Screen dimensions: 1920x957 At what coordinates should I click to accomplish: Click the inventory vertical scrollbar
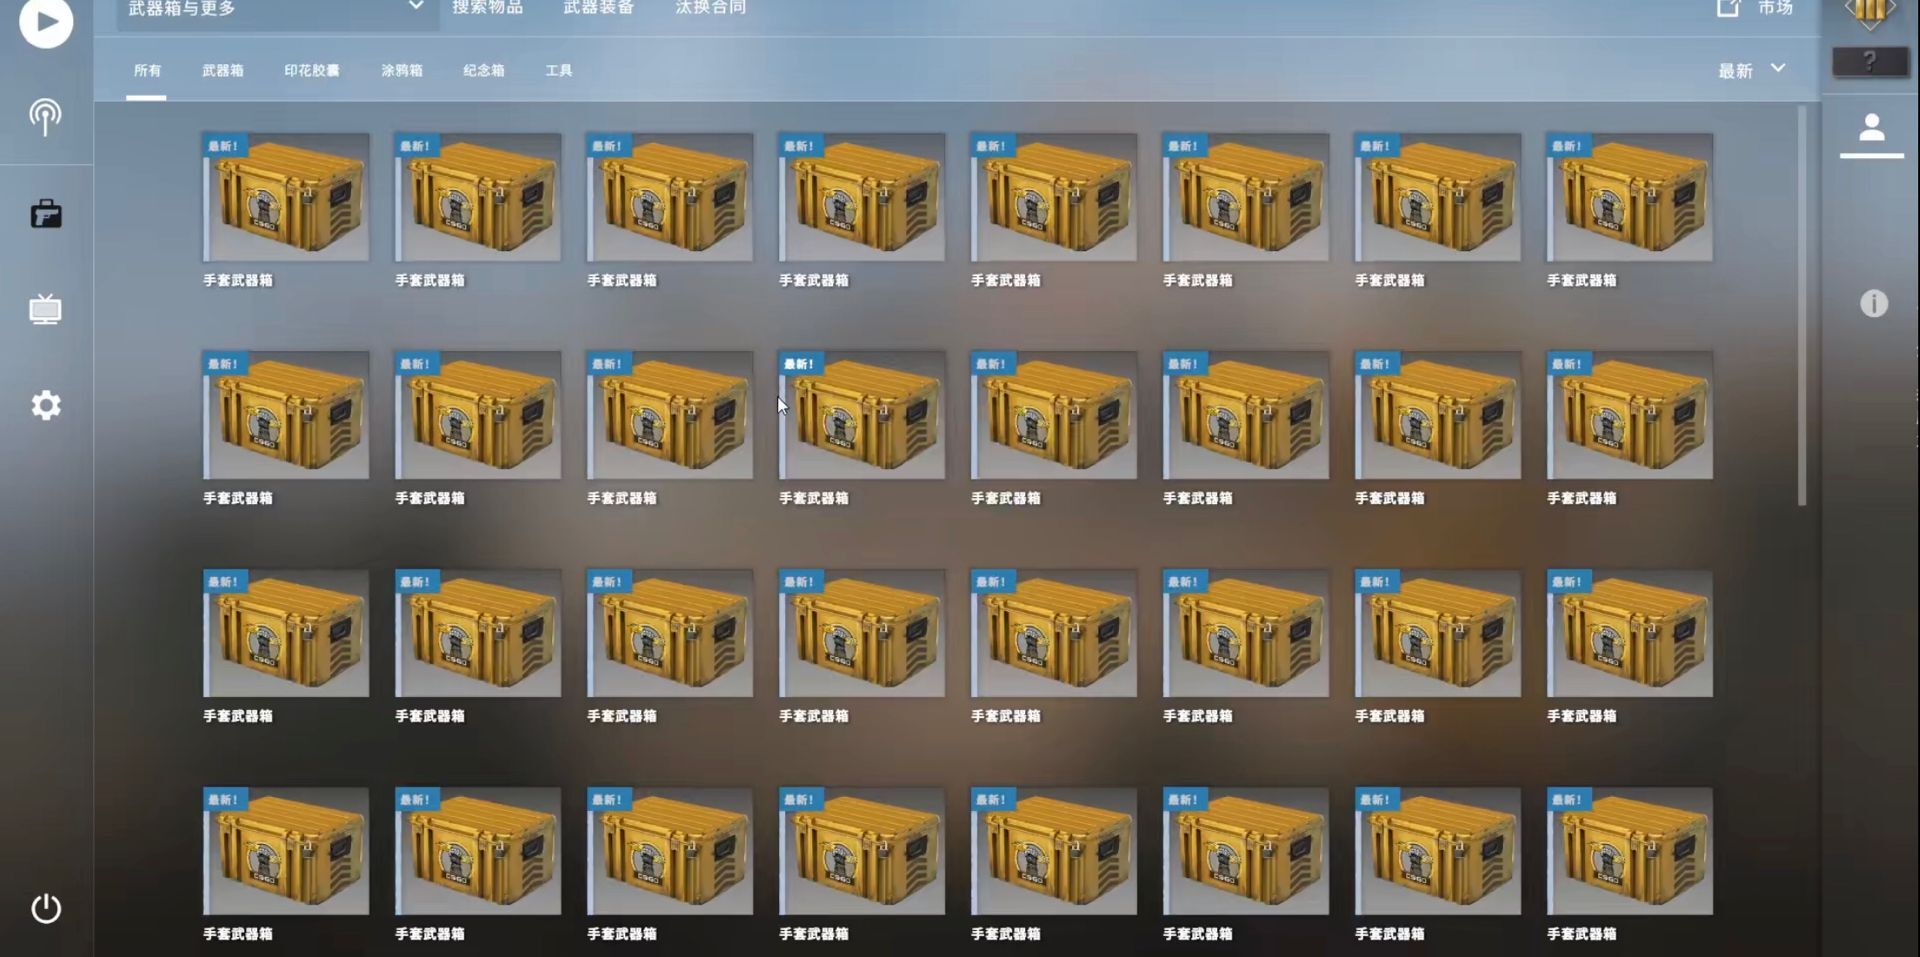pyautogui.click(x=1803, y=306)
